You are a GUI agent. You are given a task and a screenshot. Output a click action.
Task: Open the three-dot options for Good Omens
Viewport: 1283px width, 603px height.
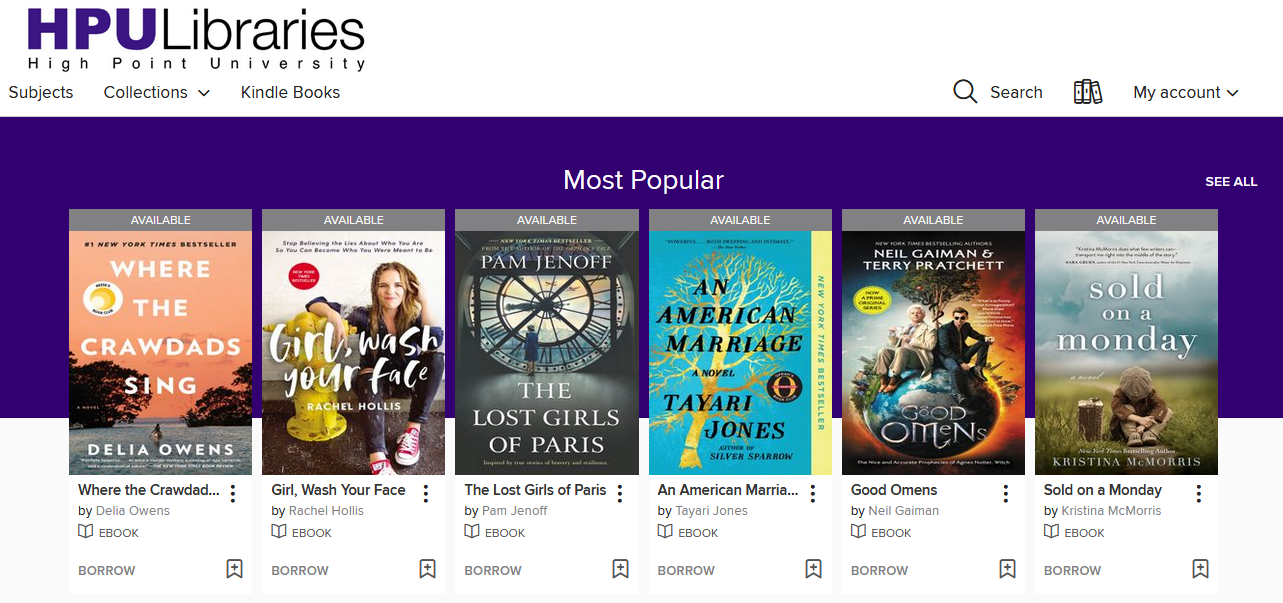[x=1005, y=493]
